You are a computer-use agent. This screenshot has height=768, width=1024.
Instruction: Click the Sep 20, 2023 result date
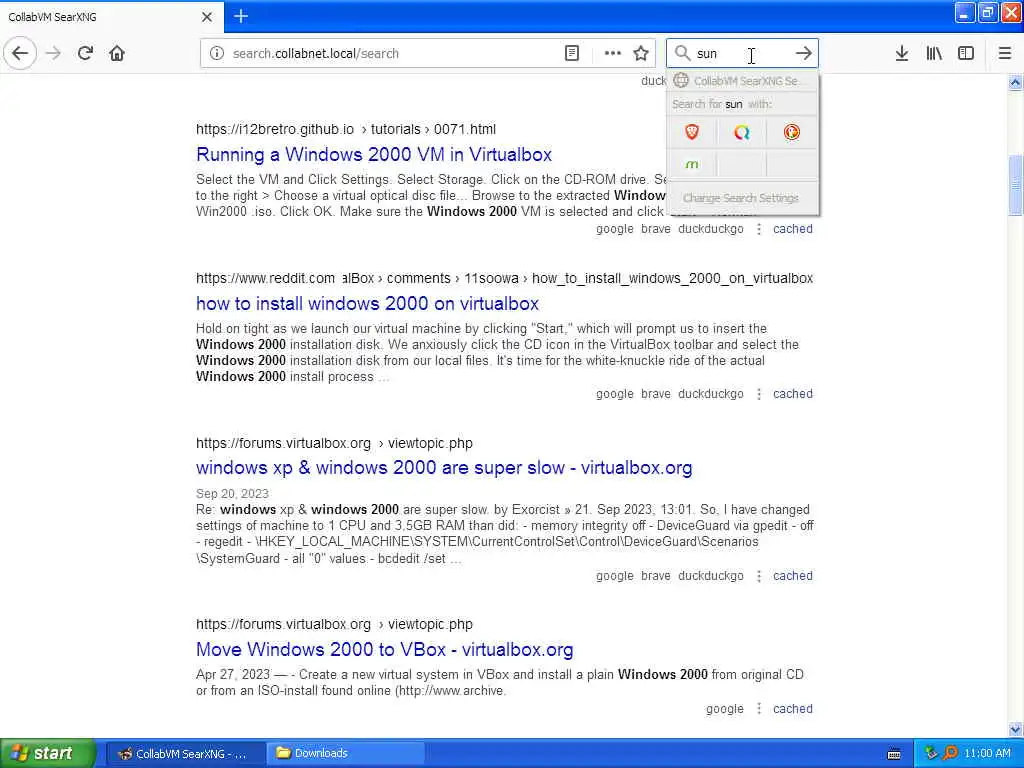(232, 494)
